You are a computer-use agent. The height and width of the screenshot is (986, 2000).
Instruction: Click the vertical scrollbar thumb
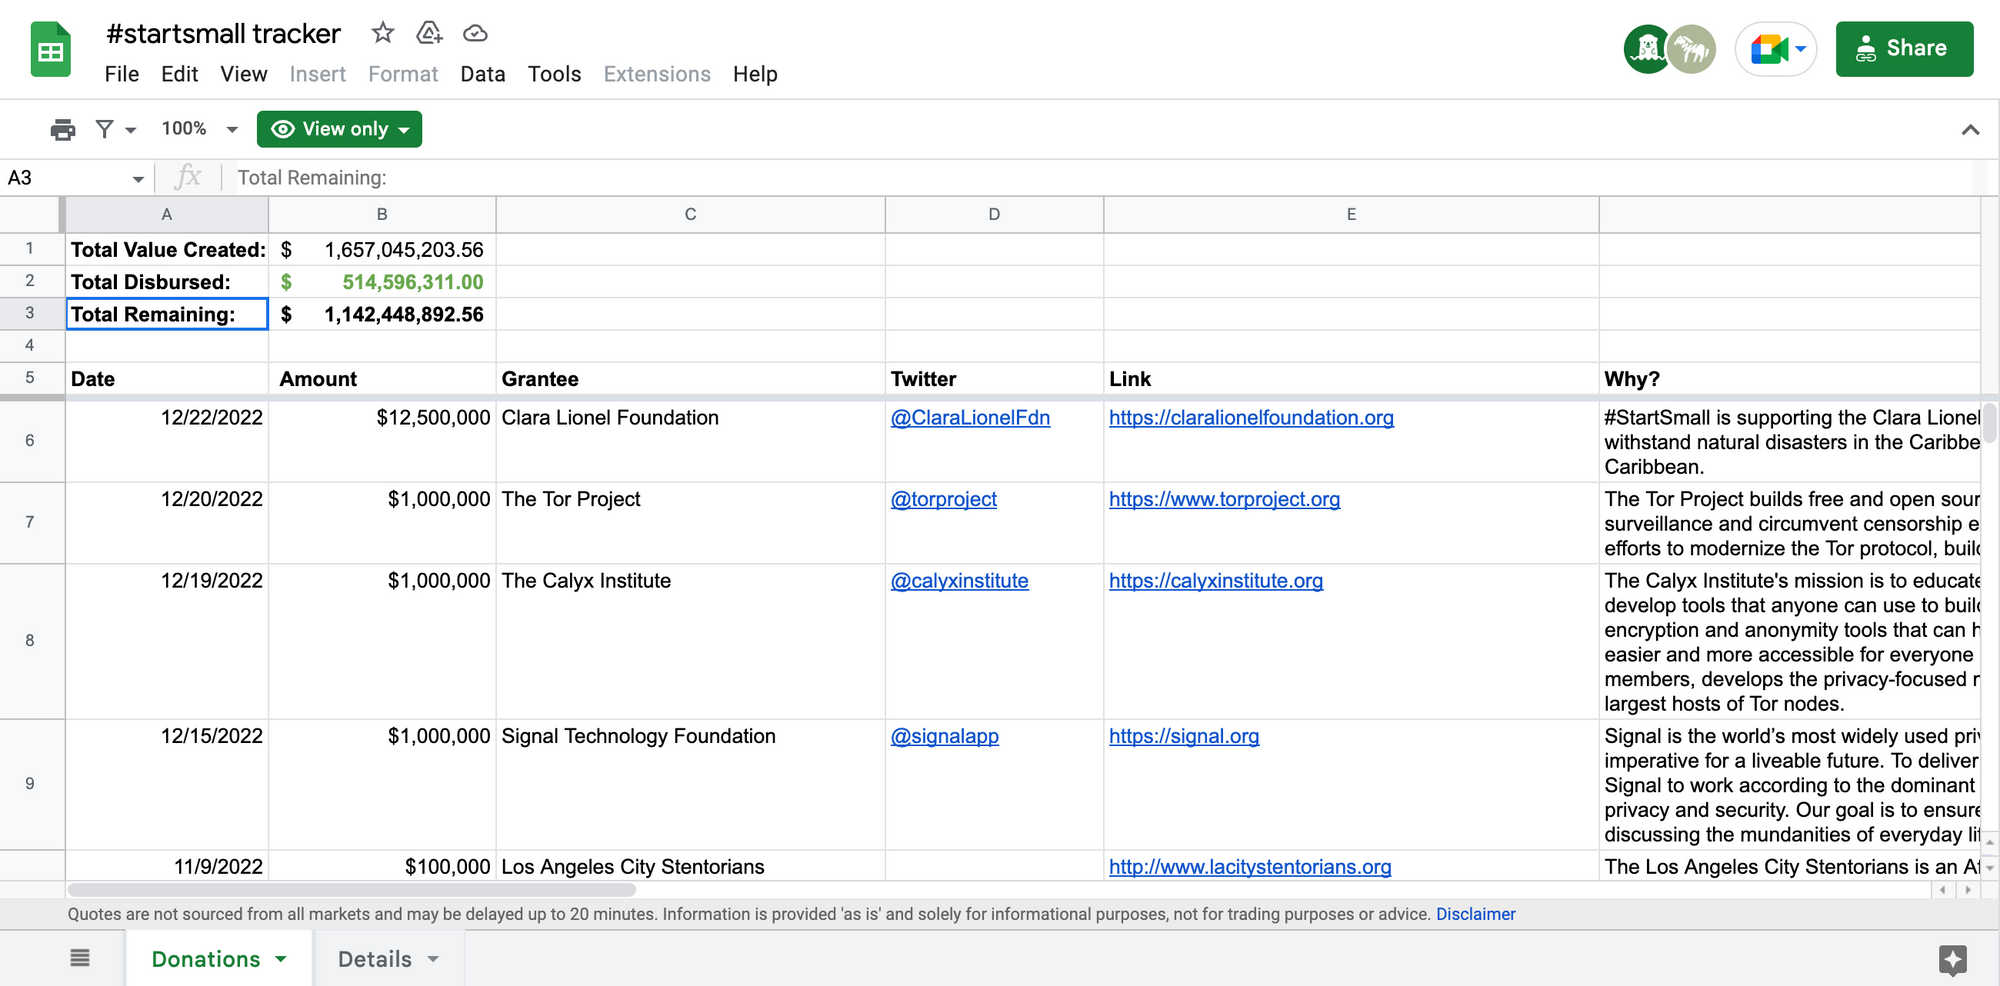(1990, 422)
